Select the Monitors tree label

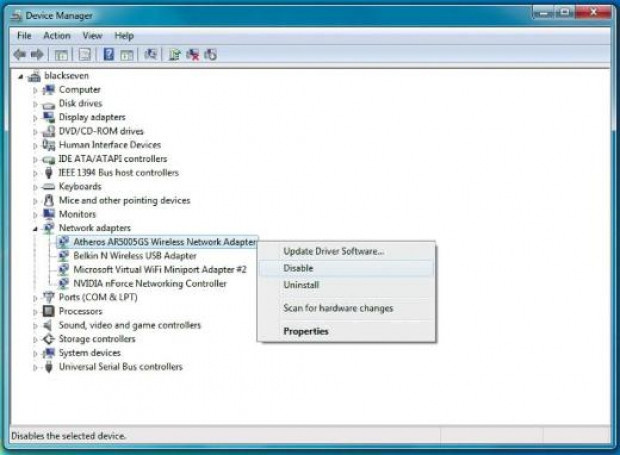(77, 214)
